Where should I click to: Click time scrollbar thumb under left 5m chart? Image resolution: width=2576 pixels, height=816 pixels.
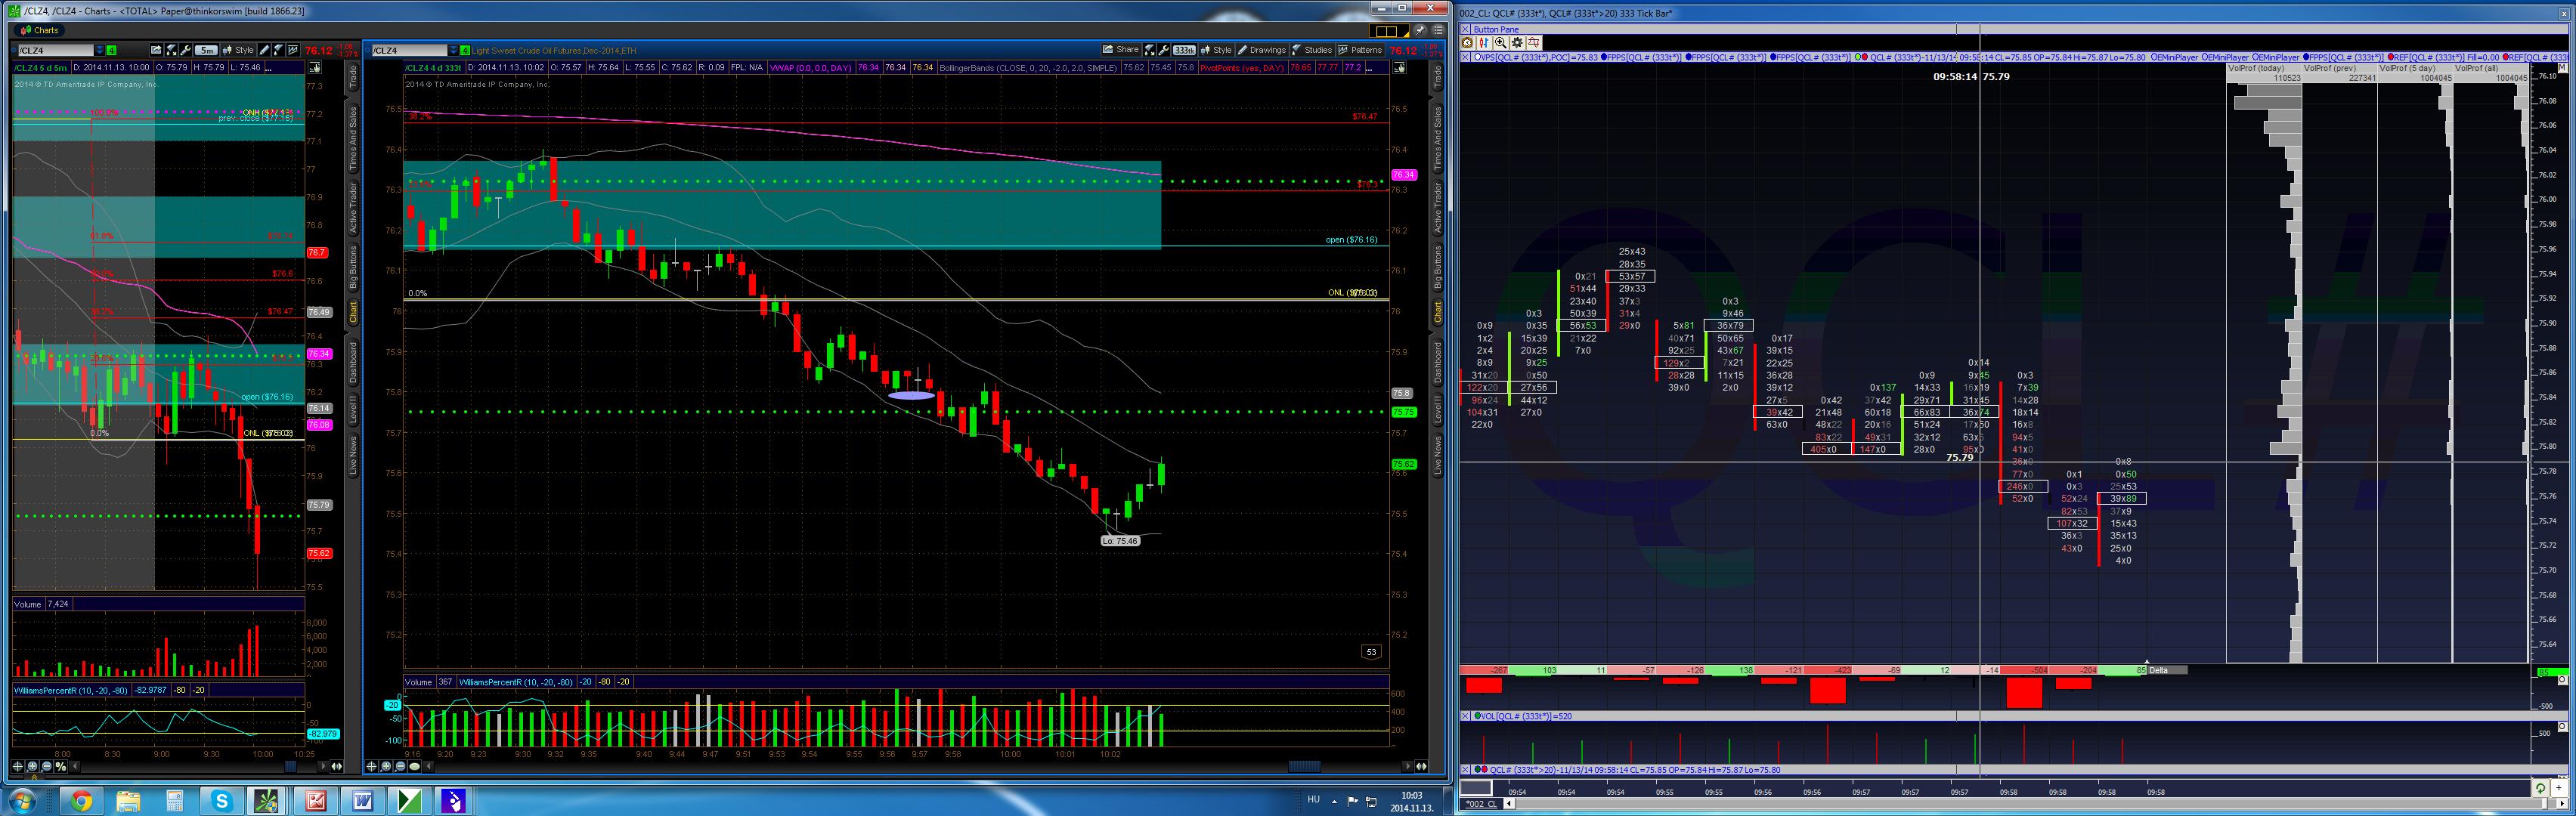[x=291, y=766]
